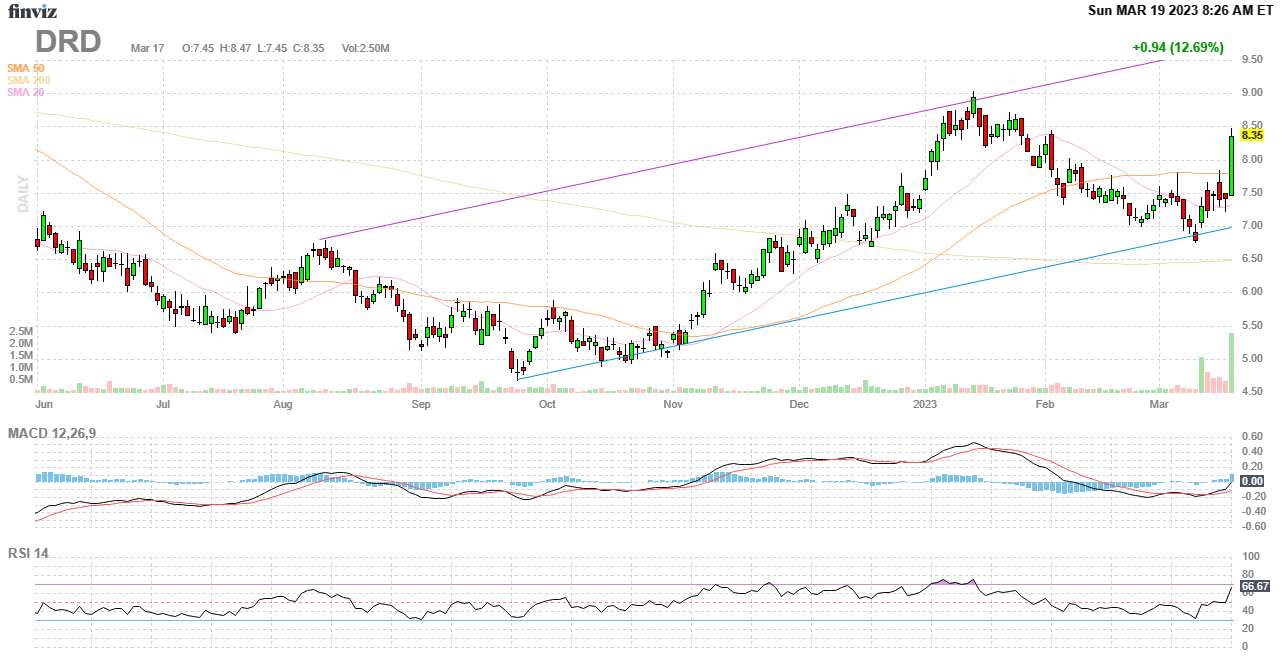
Task: Click the Jun label on date axis
Action: tap(44, 405)
